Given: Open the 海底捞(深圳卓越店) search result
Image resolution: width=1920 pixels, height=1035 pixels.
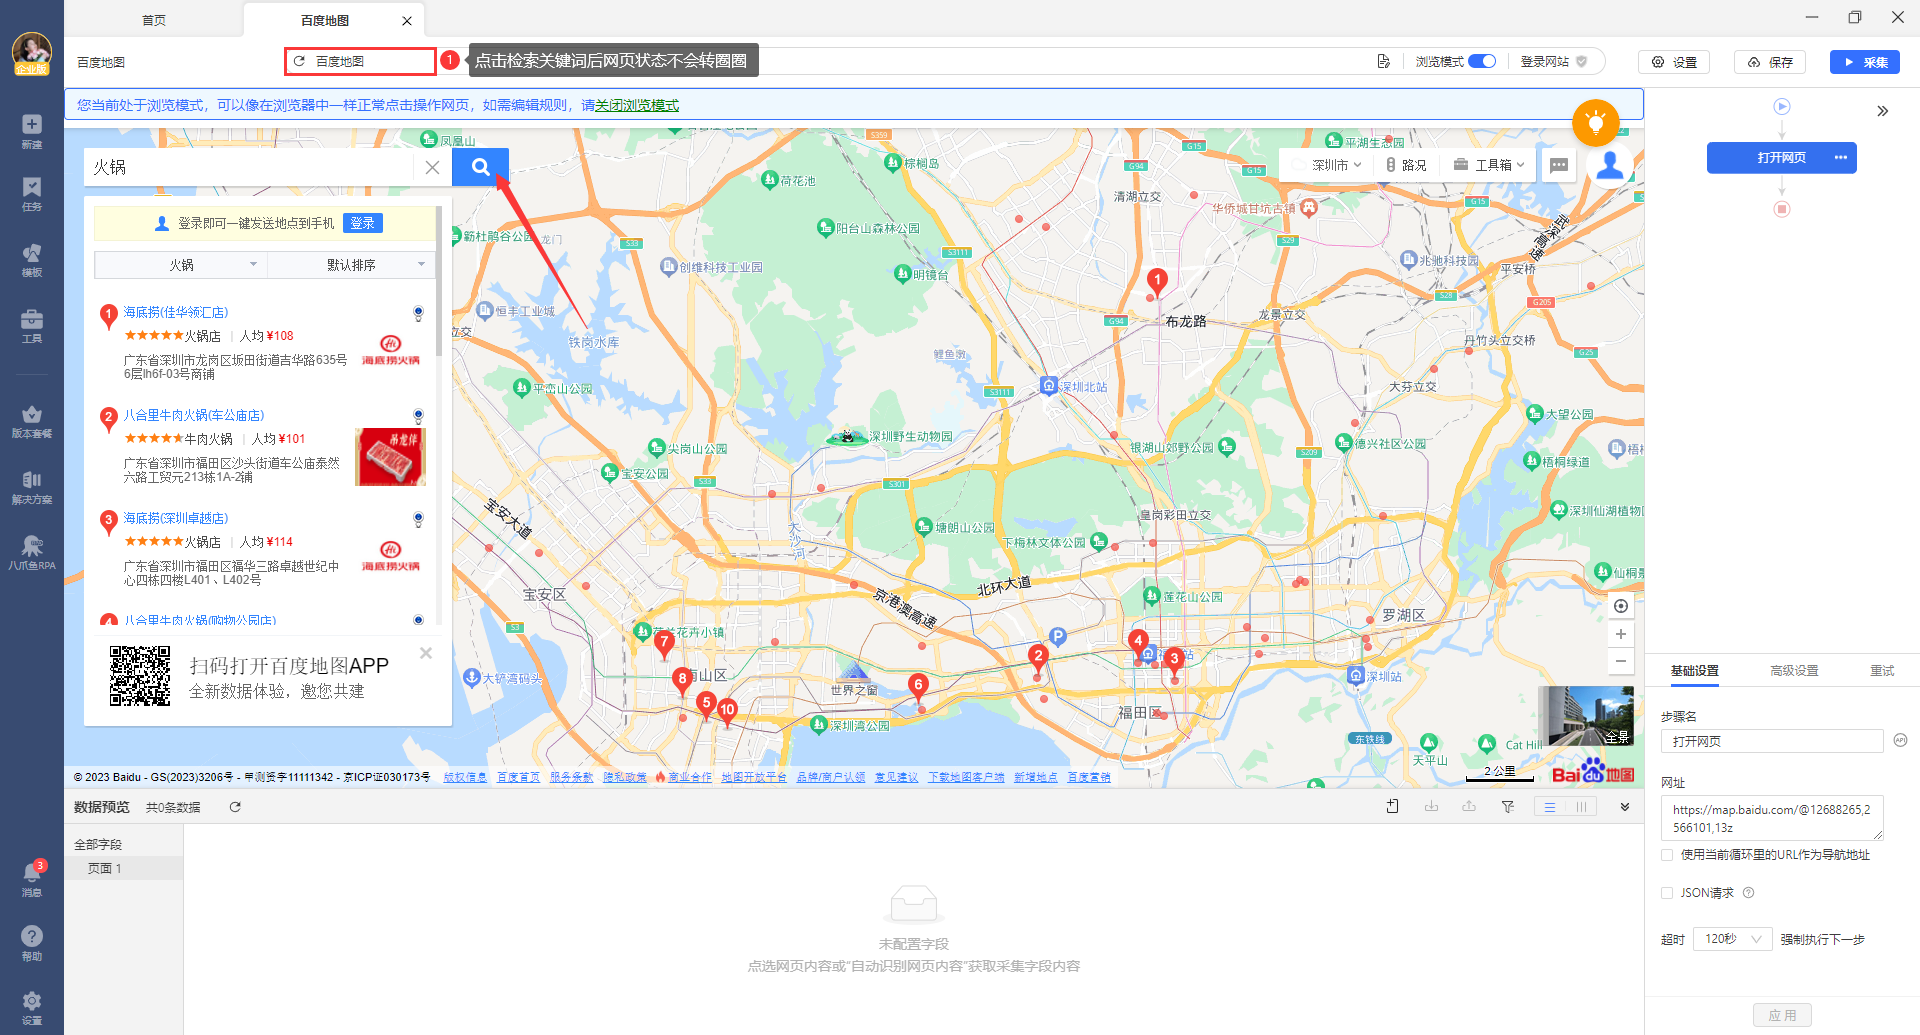Looking at the screenshot, I should pos(175,518).
